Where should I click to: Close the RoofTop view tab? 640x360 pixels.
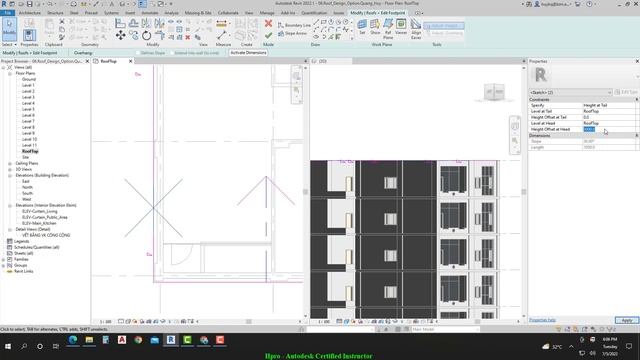pos(131,61)
